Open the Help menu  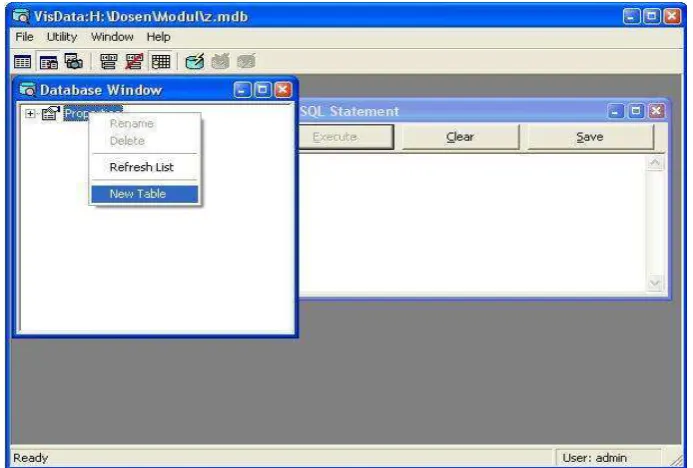(158, 37)
